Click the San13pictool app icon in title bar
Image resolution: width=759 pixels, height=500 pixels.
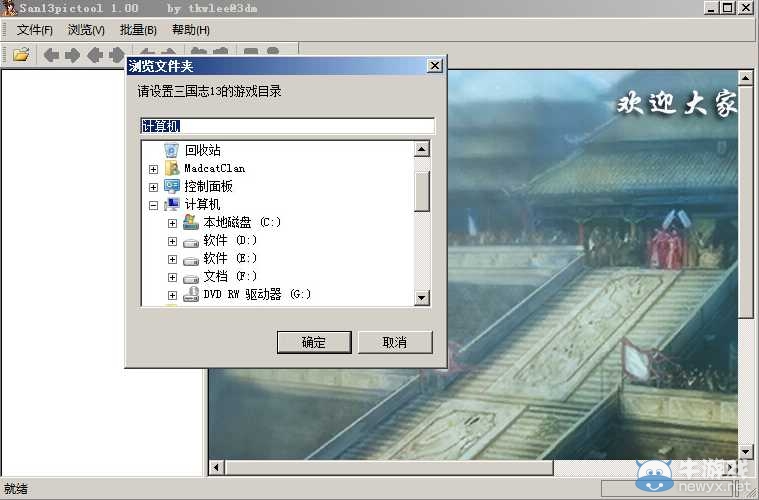point(9,8)
